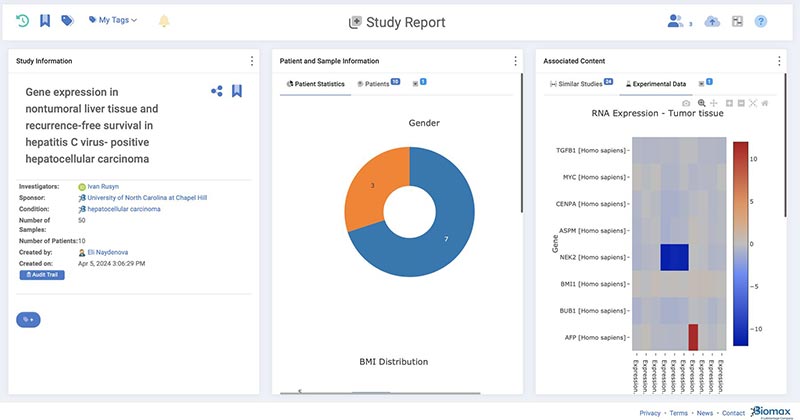
Task: Expand the My Tags dropdown
Action: click(113, 20)
